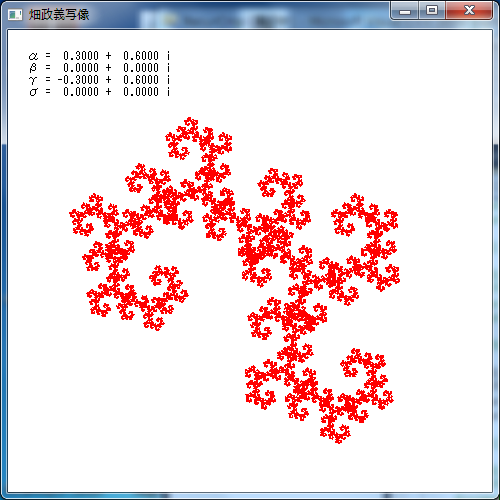Screen dimensions: 500x500
Task: Select β real part value 0.0000
Action: [81, 68]
